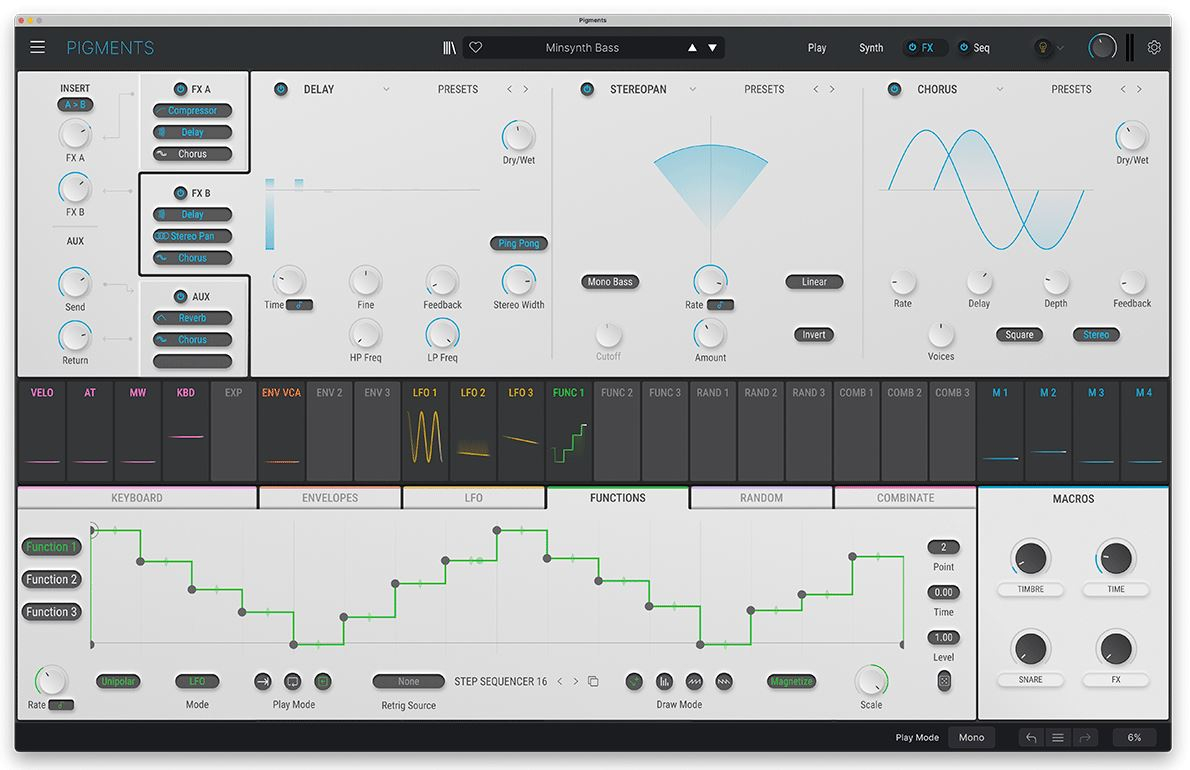Open the hamburger main menu
This screenshot has width=1190, height=770.
tap(37, 48)
